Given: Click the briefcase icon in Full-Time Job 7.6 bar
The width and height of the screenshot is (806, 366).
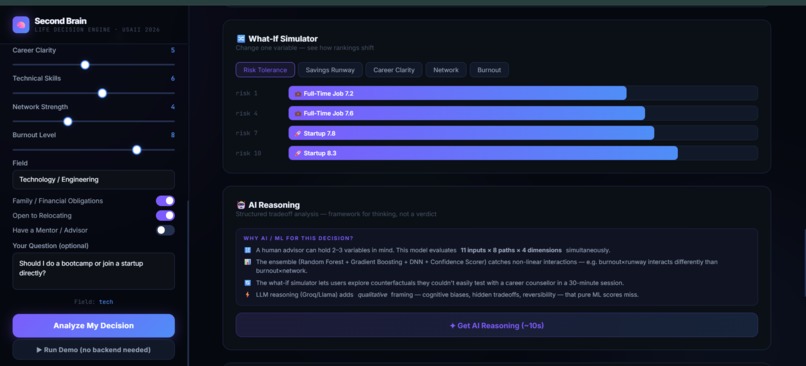Looking at the screenshot, I should (x=298, y=113).
